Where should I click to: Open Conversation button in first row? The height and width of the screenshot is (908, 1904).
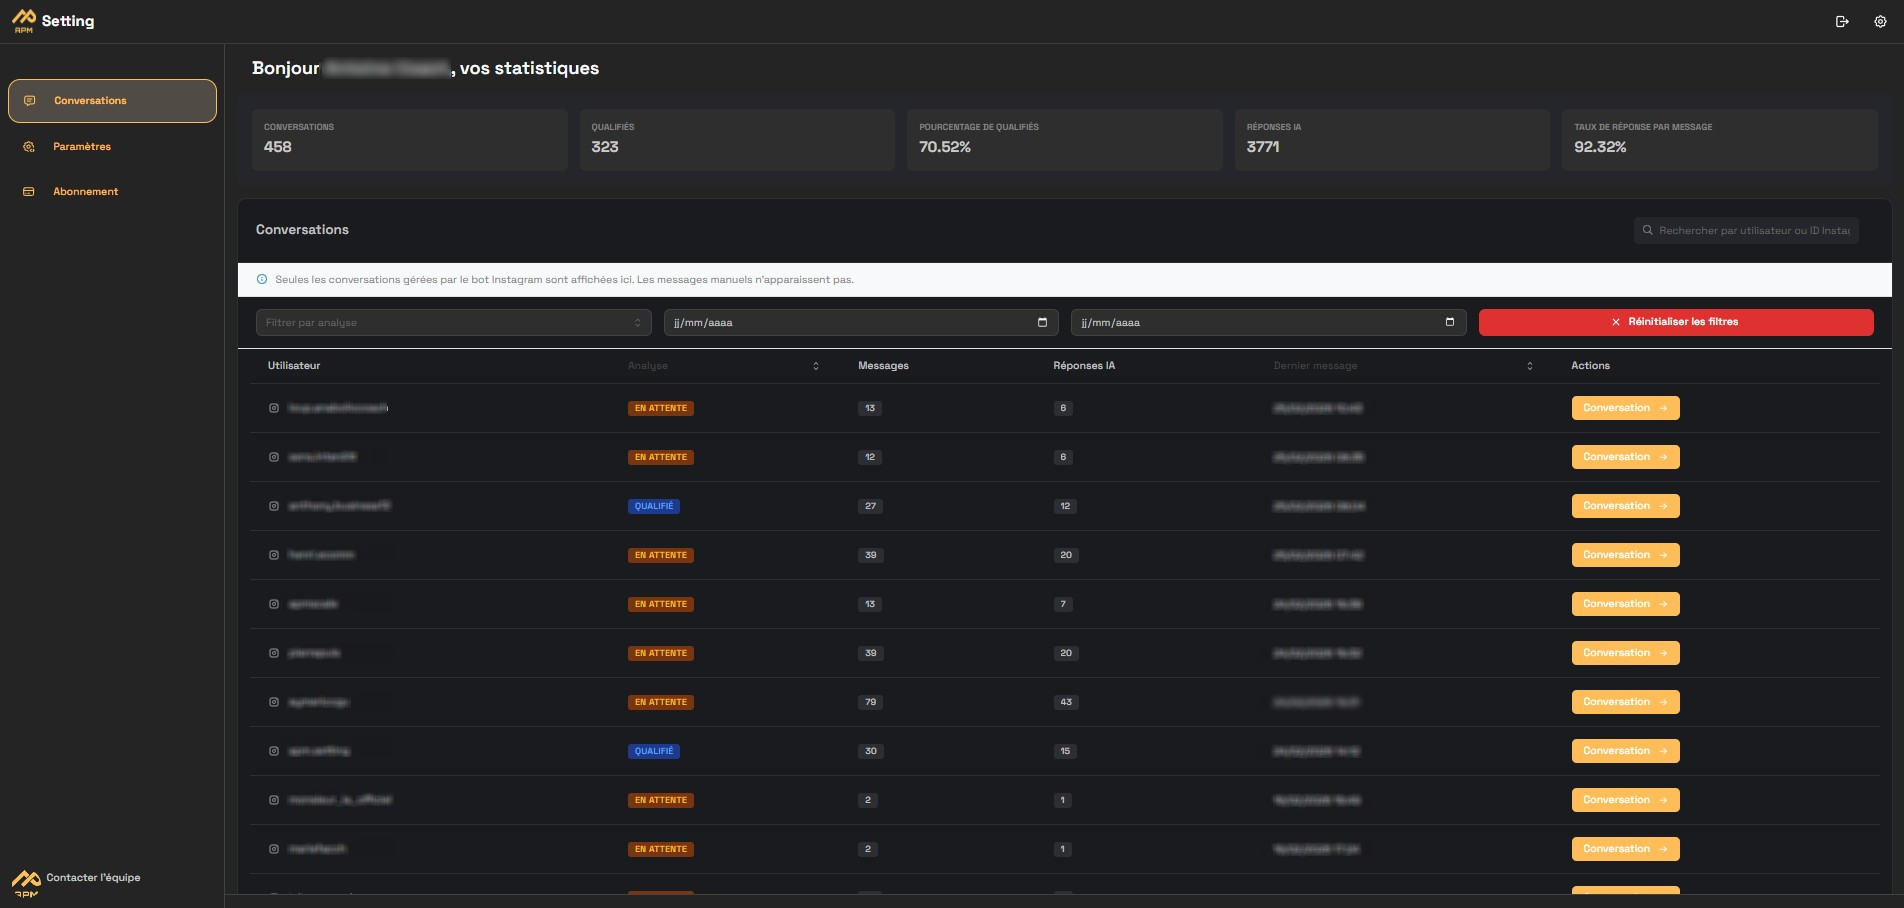[1625, 408]
